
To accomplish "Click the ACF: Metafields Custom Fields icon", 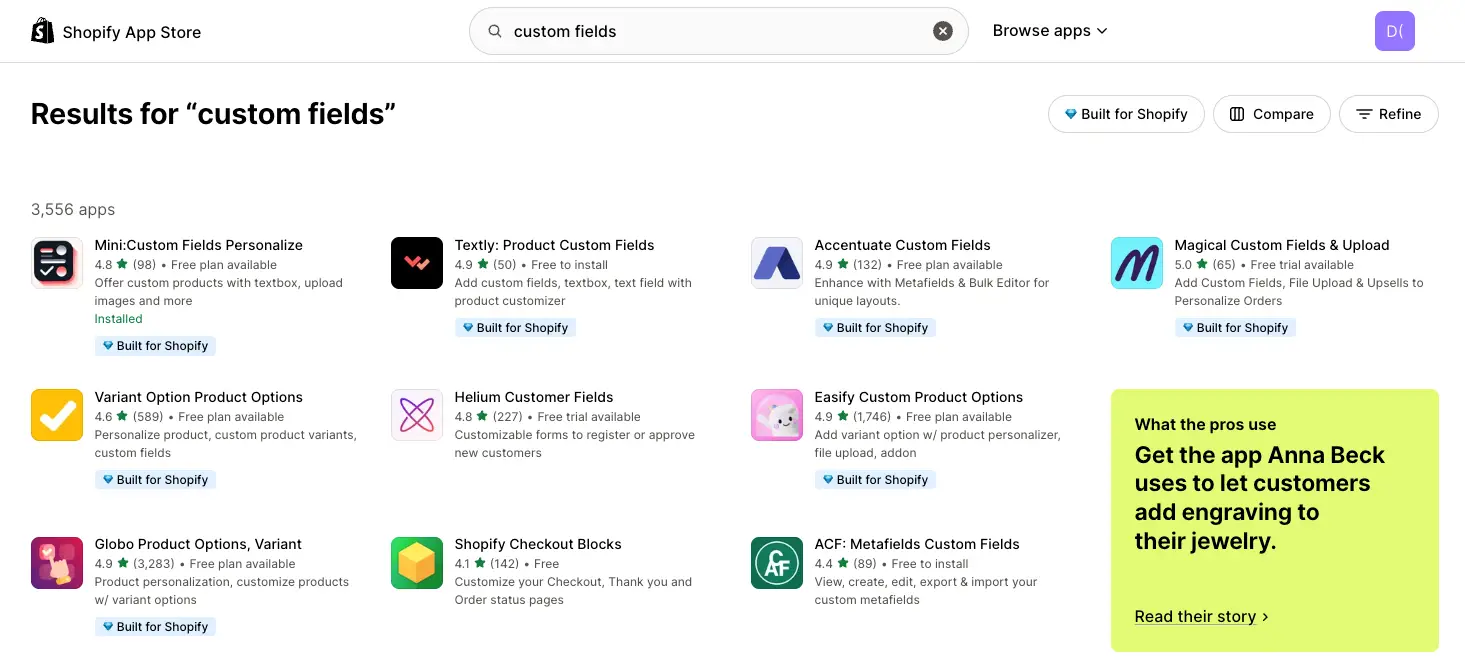I will (776, 562).
